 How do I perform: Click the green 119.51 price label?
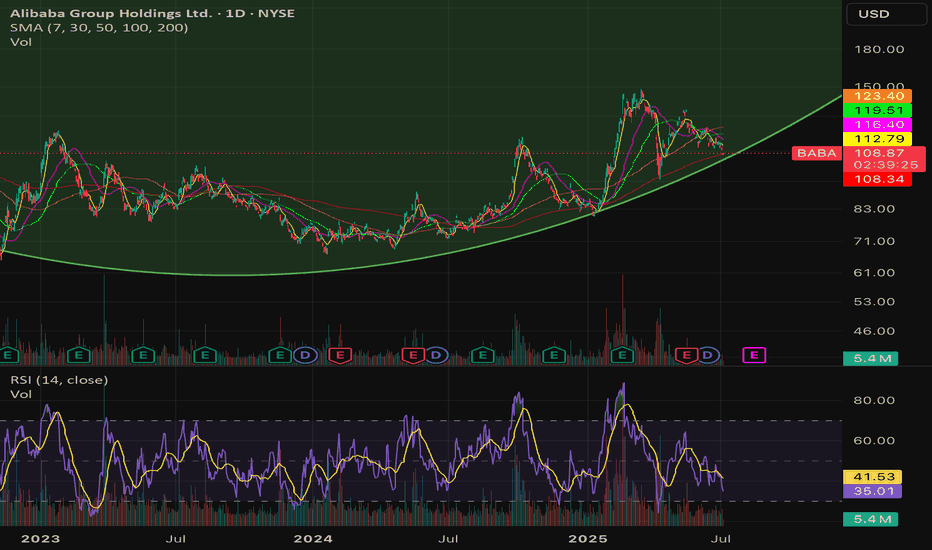tap(877, 110)
